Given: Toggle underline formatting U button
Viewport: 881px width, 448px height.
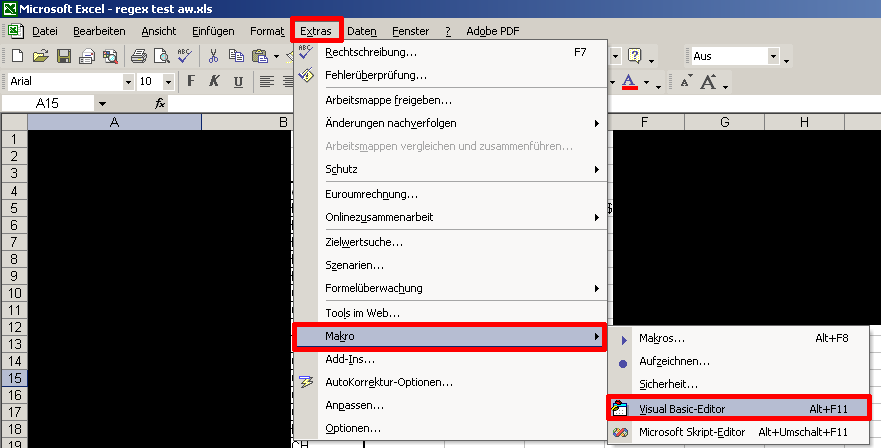Looking at the screenshot, I should point(238,82).
